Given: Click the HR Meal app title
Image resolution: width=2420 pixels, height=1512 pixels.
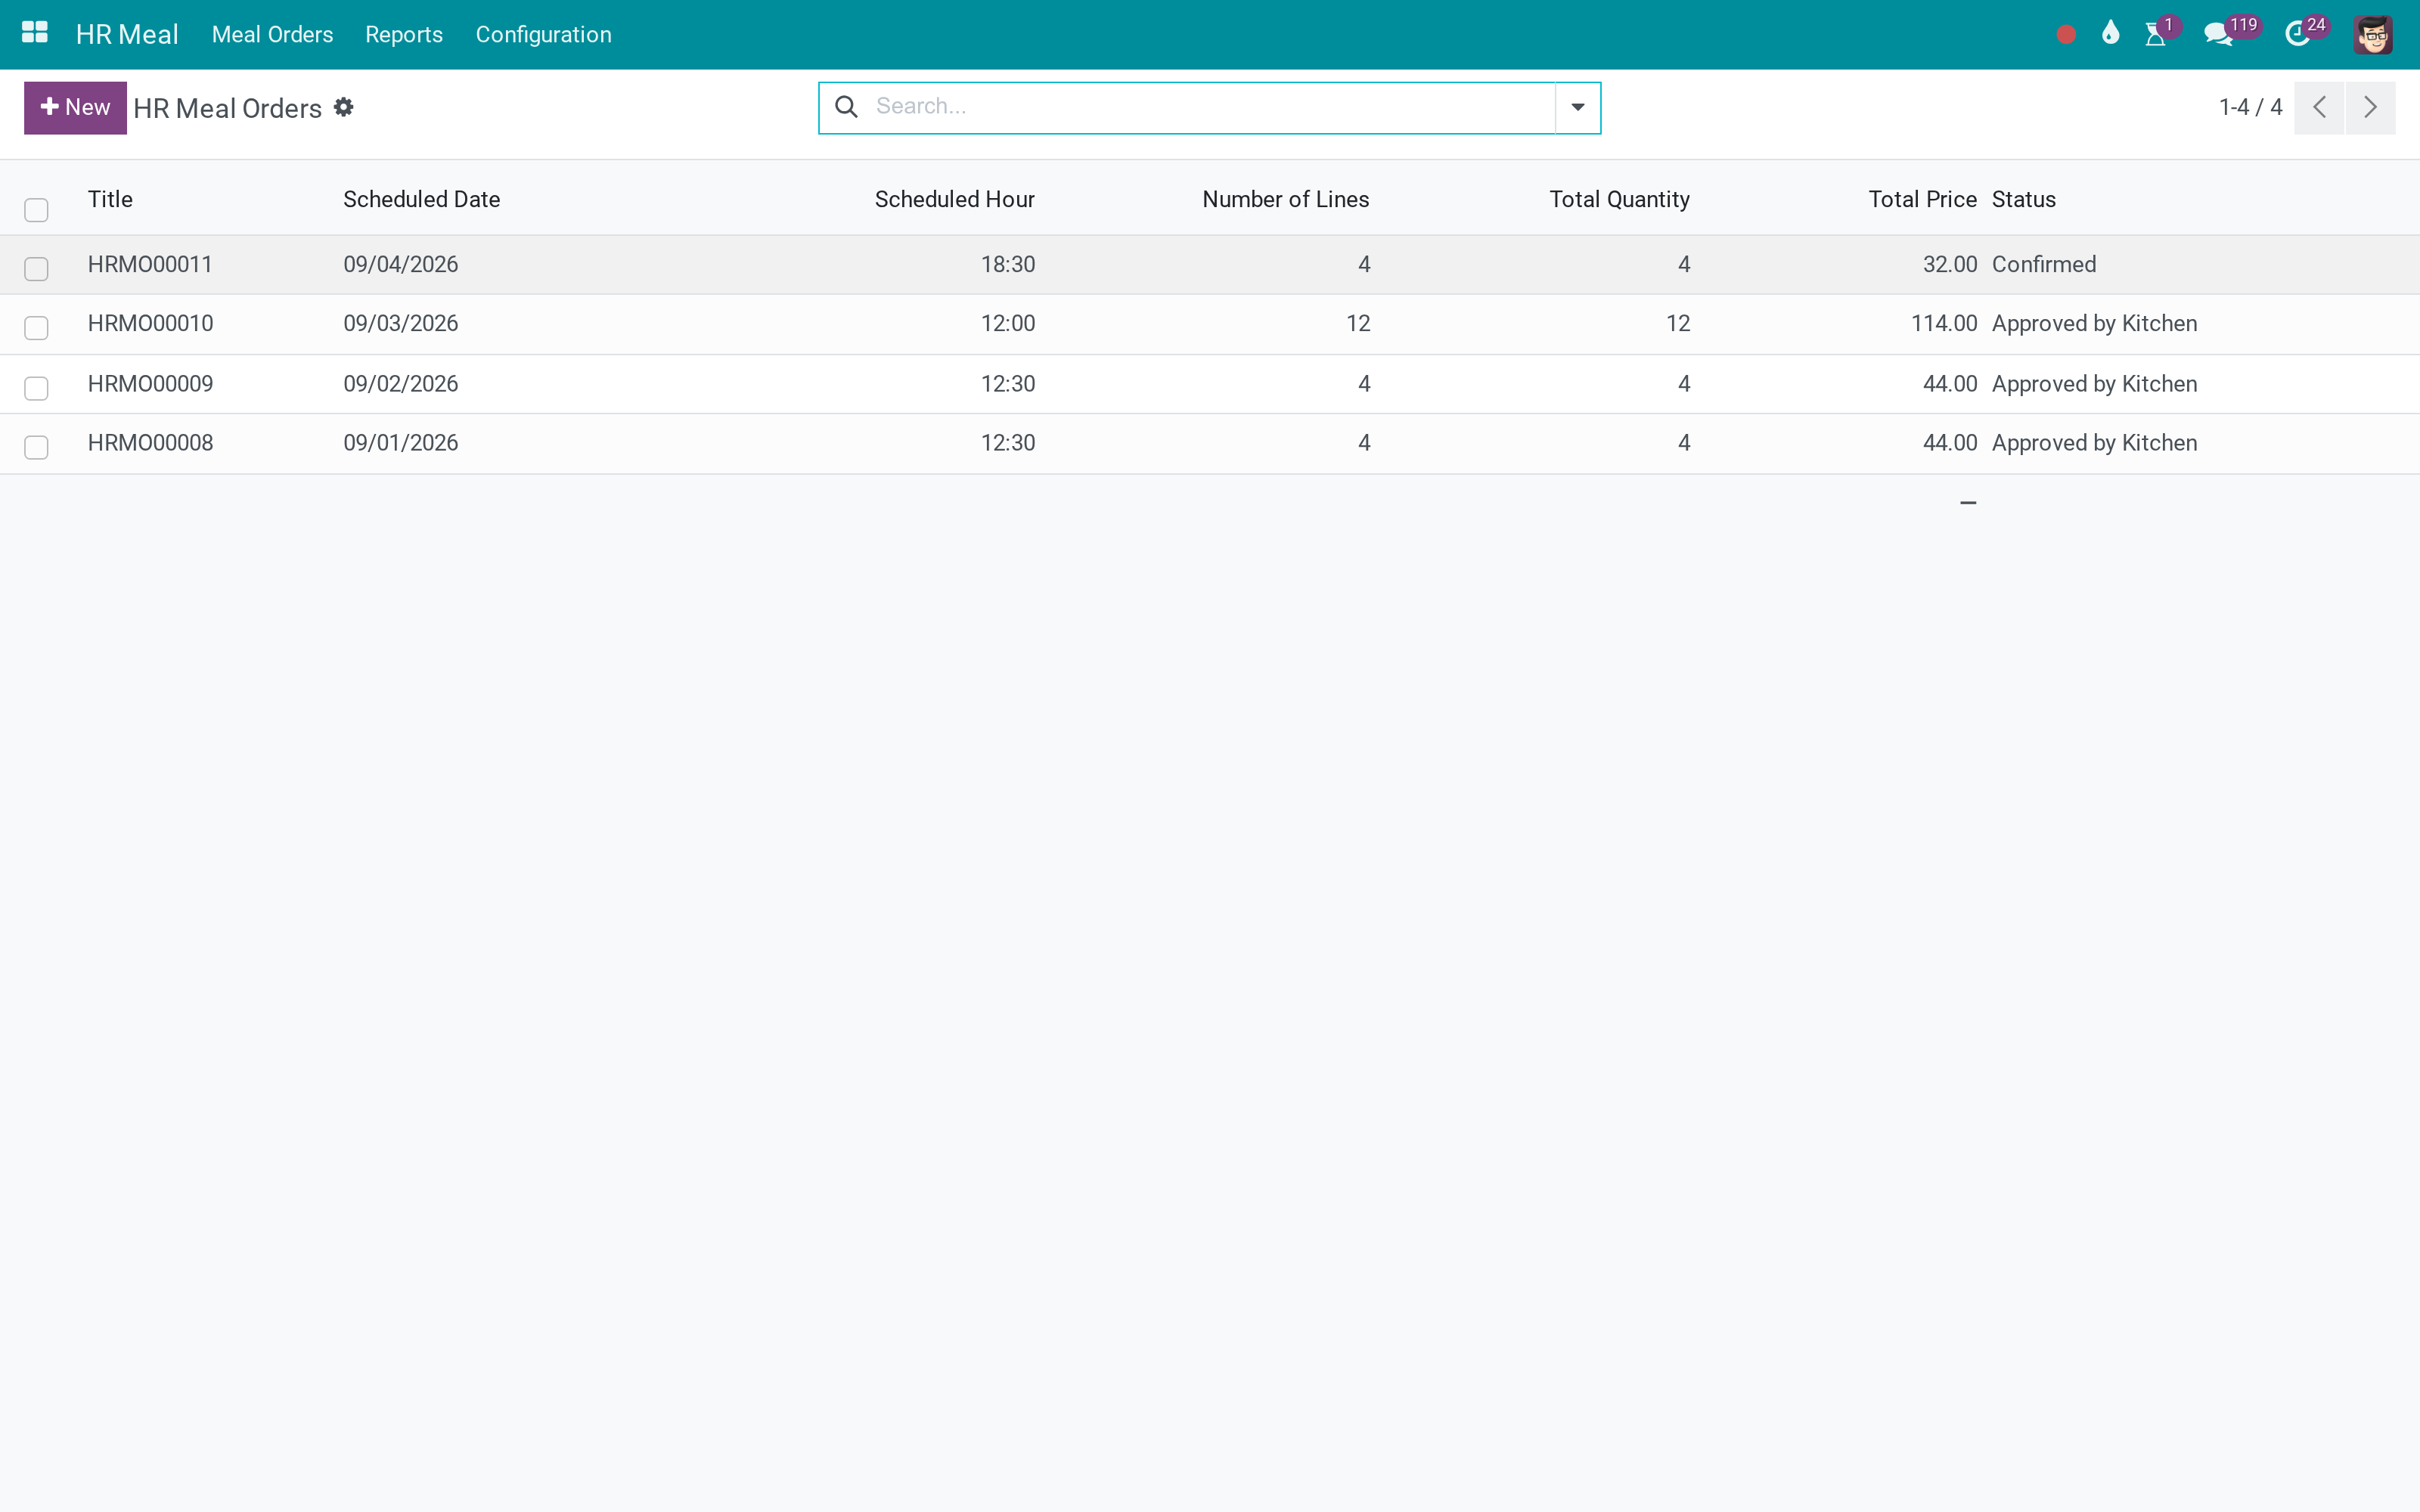Looking at the screenshot, I should pos(127,35).
